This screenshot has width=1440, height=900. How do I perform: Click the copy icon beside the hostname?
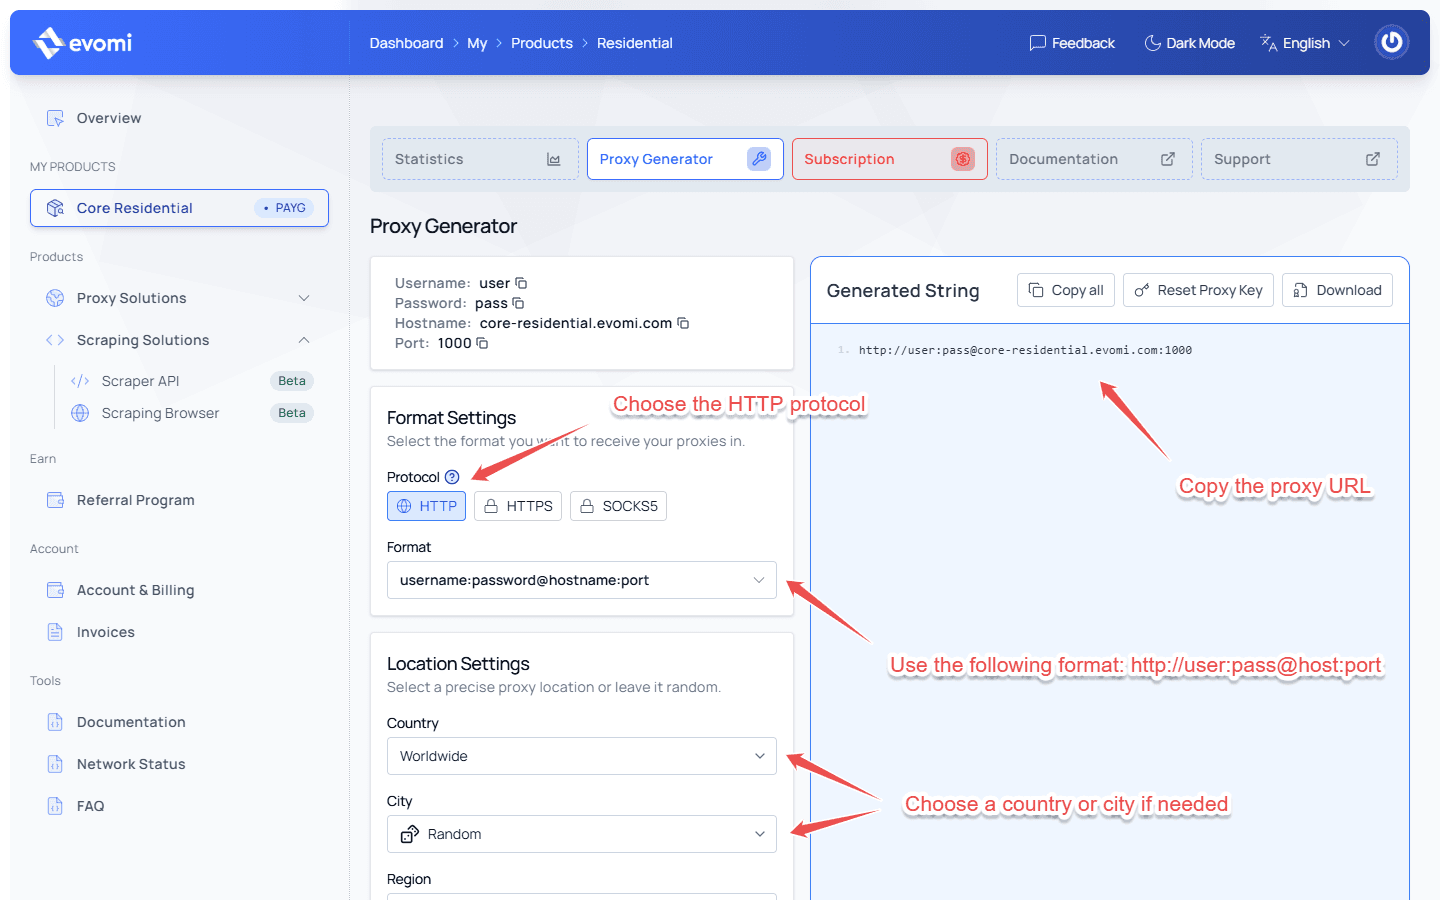tap(683, 323)
